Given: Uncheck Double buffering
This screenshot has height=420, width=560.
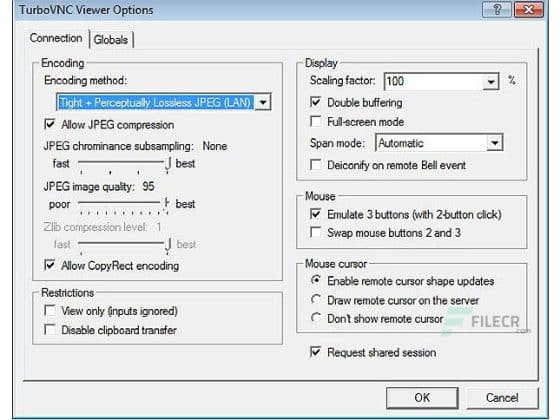Looking at the screenshot, I should click(316, 102).
